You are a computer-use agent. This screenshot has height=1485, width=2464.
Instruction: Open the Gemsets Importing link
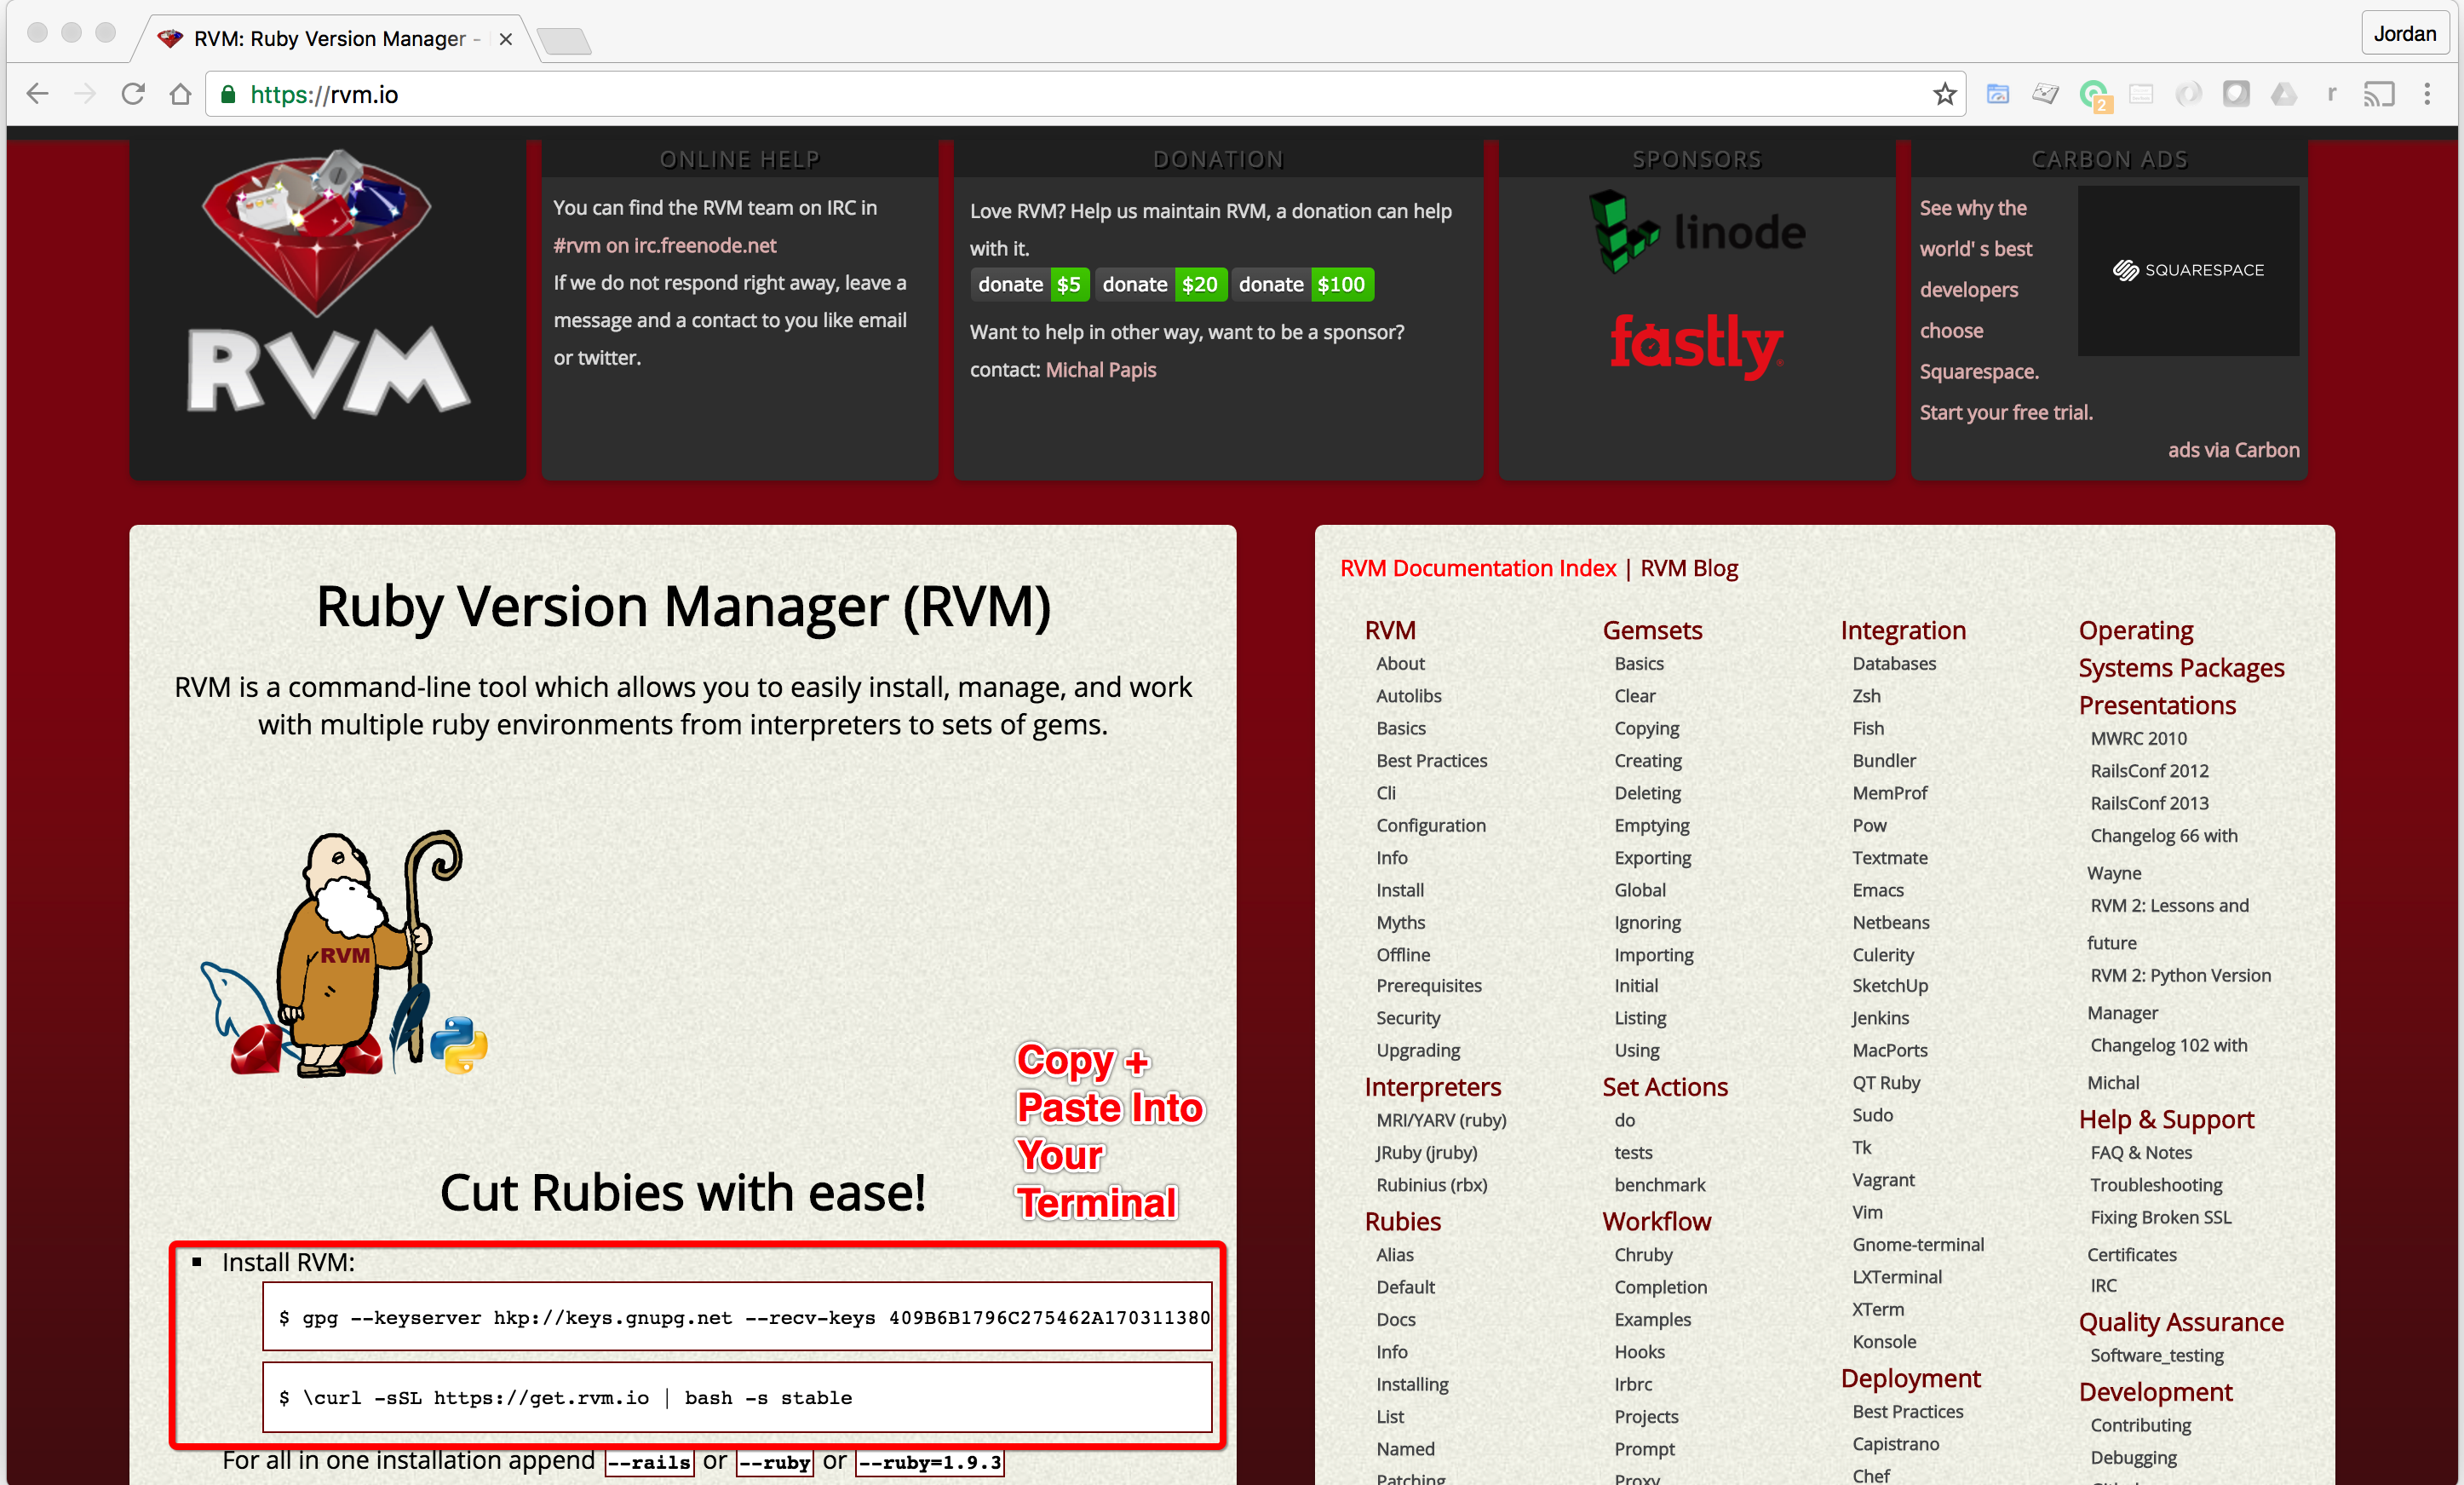click(x=1653, y=954)
